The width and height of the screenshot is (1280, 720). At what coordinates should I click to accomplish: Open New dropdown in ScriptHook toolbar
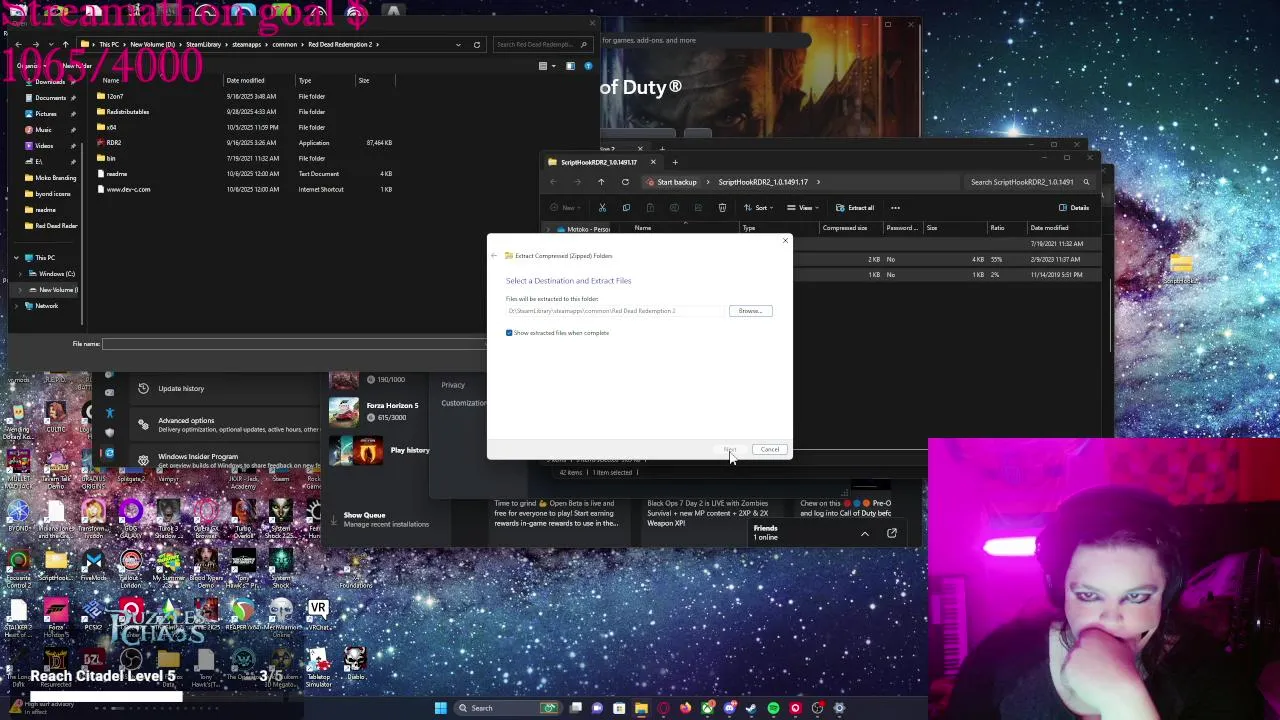(x=567, y=208)
